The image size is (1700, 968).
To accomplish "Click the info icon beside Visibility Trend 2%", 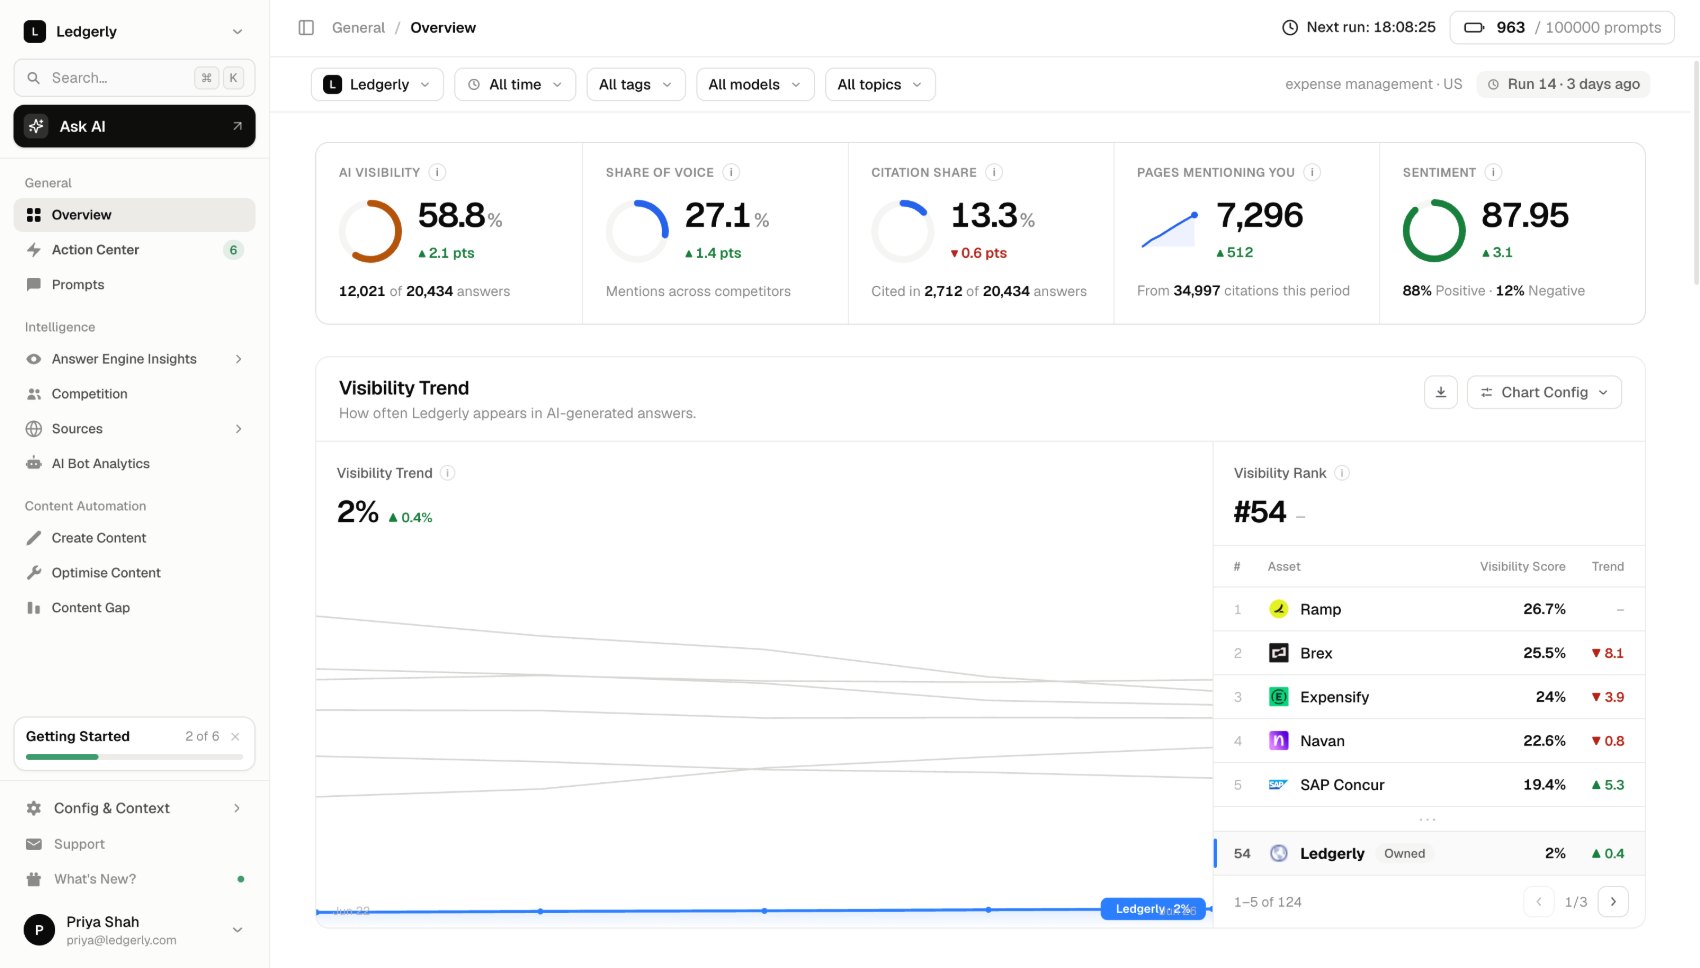I will point(448,473).
